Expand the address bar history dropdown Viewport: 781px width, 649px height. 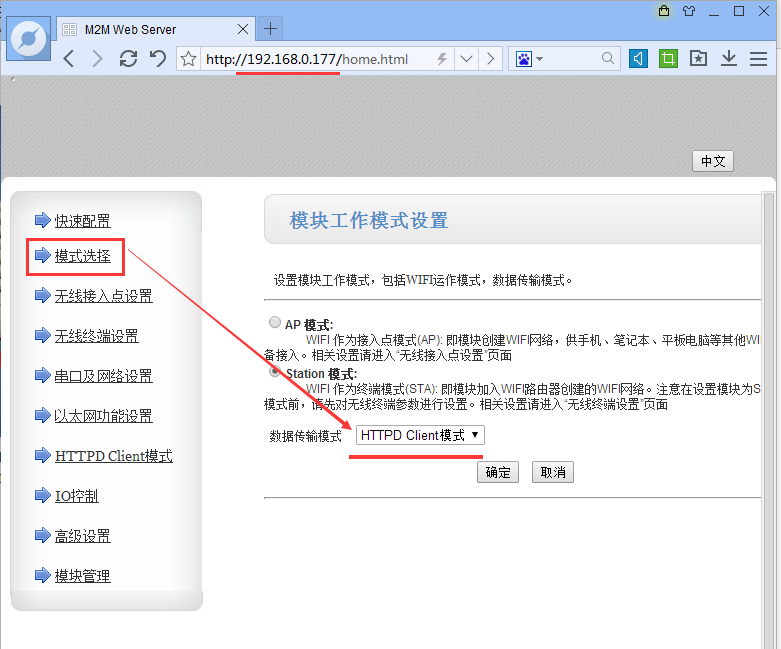coord(466,59)
